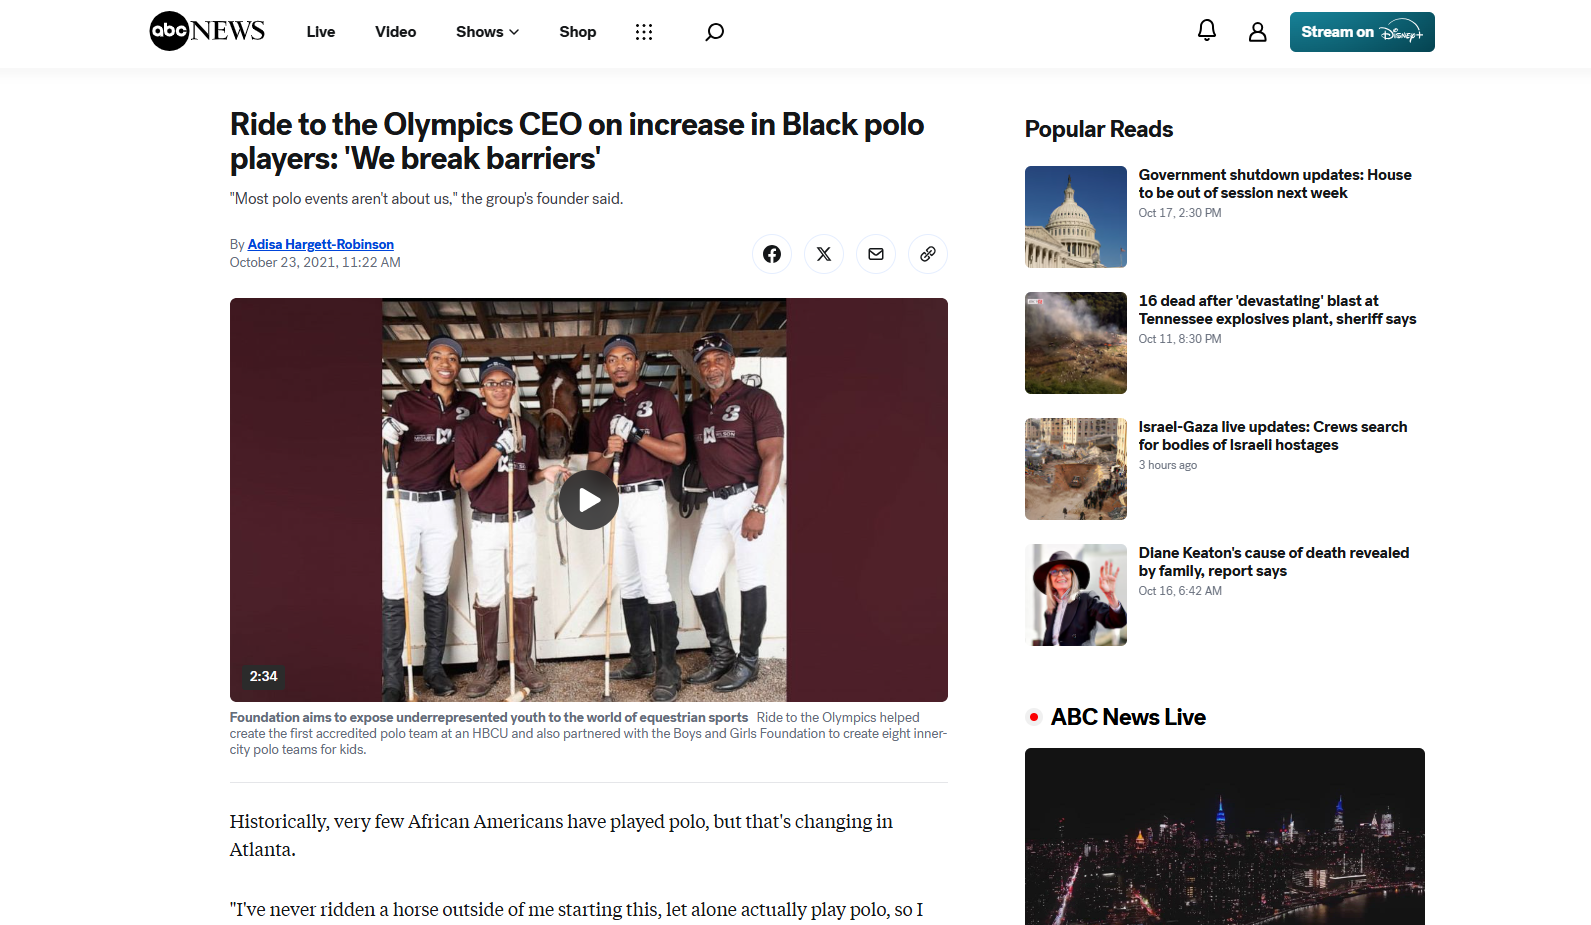The width and height of the screenshot is (1591, 925).
Task: Share article on Facebook
Action: [x=772, y=254]
